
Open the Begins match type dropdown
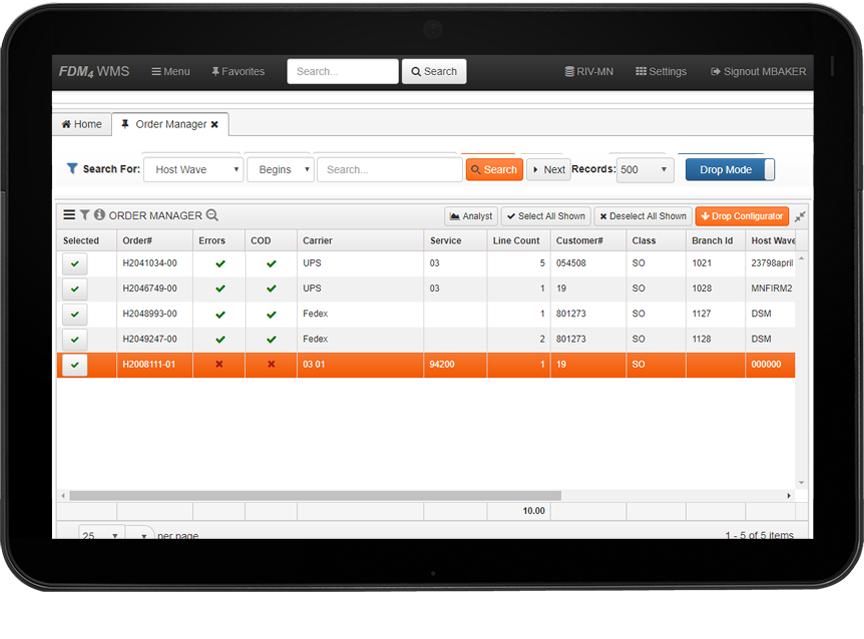pos(280,170)
